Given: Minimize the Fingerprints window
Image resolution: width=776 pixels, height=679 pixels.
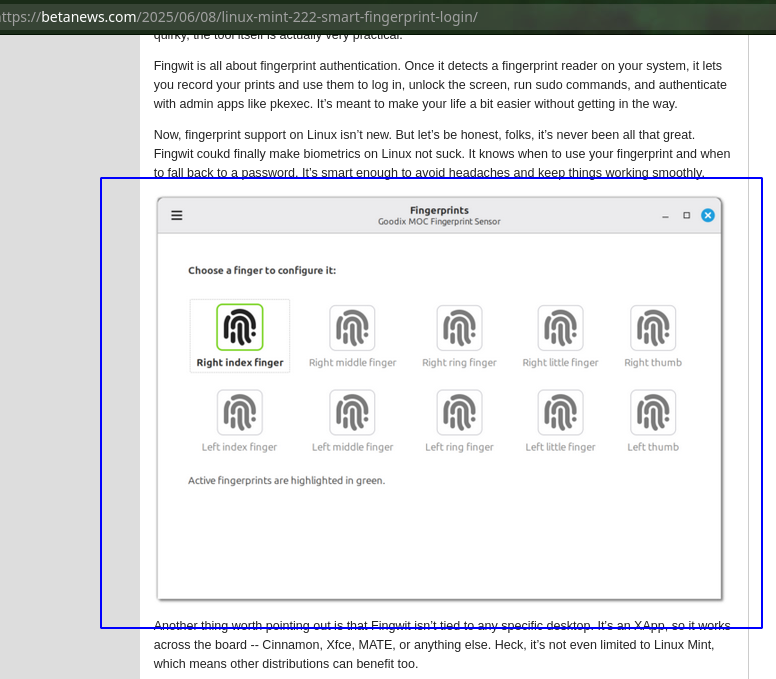Looking at the screenshot, I should [665, 217].
